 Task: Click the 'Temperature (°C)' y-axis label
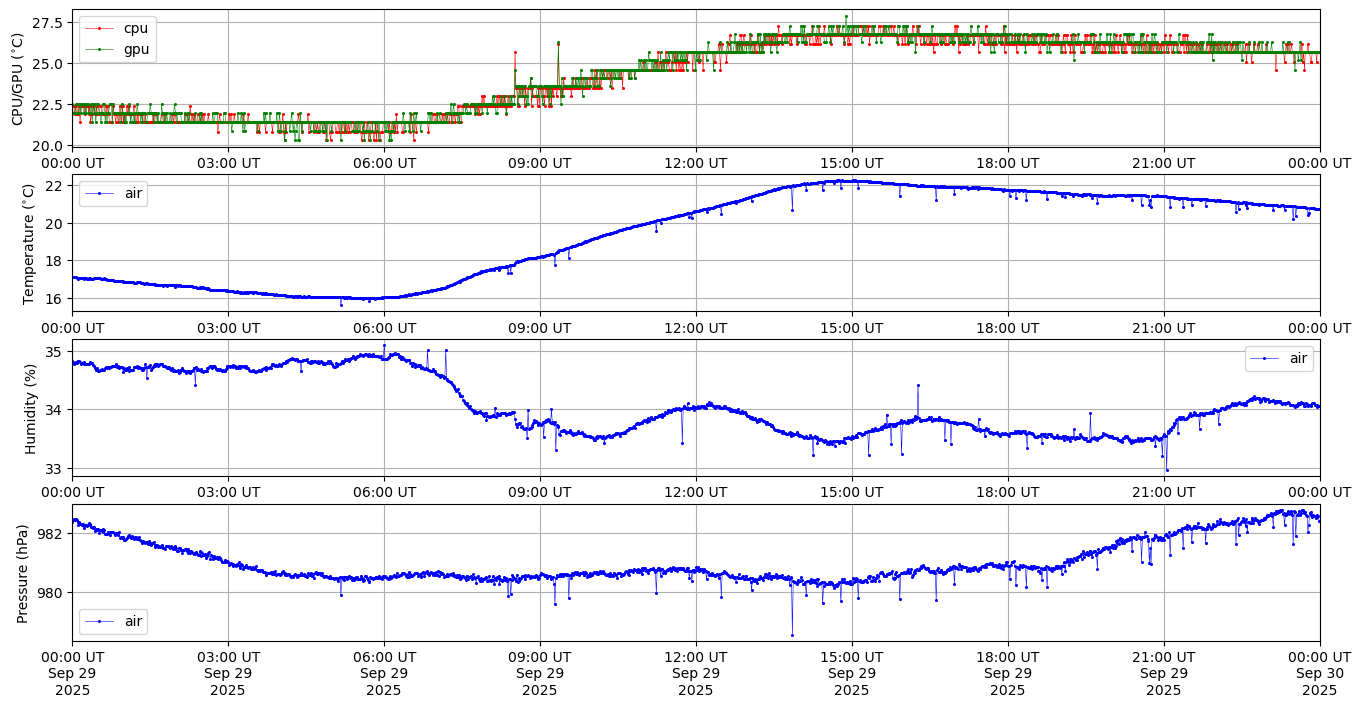point(28,243)
